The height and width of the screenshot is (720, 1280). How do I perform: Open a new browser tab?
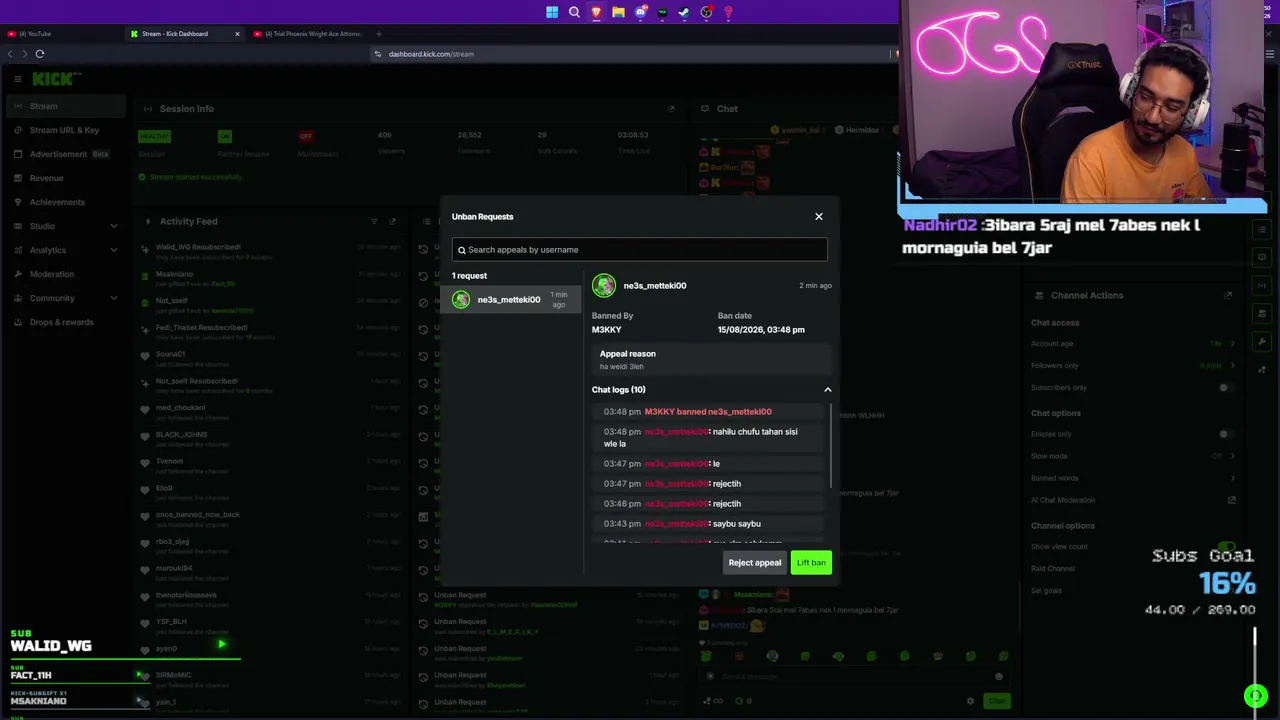(x=378, y=34)
